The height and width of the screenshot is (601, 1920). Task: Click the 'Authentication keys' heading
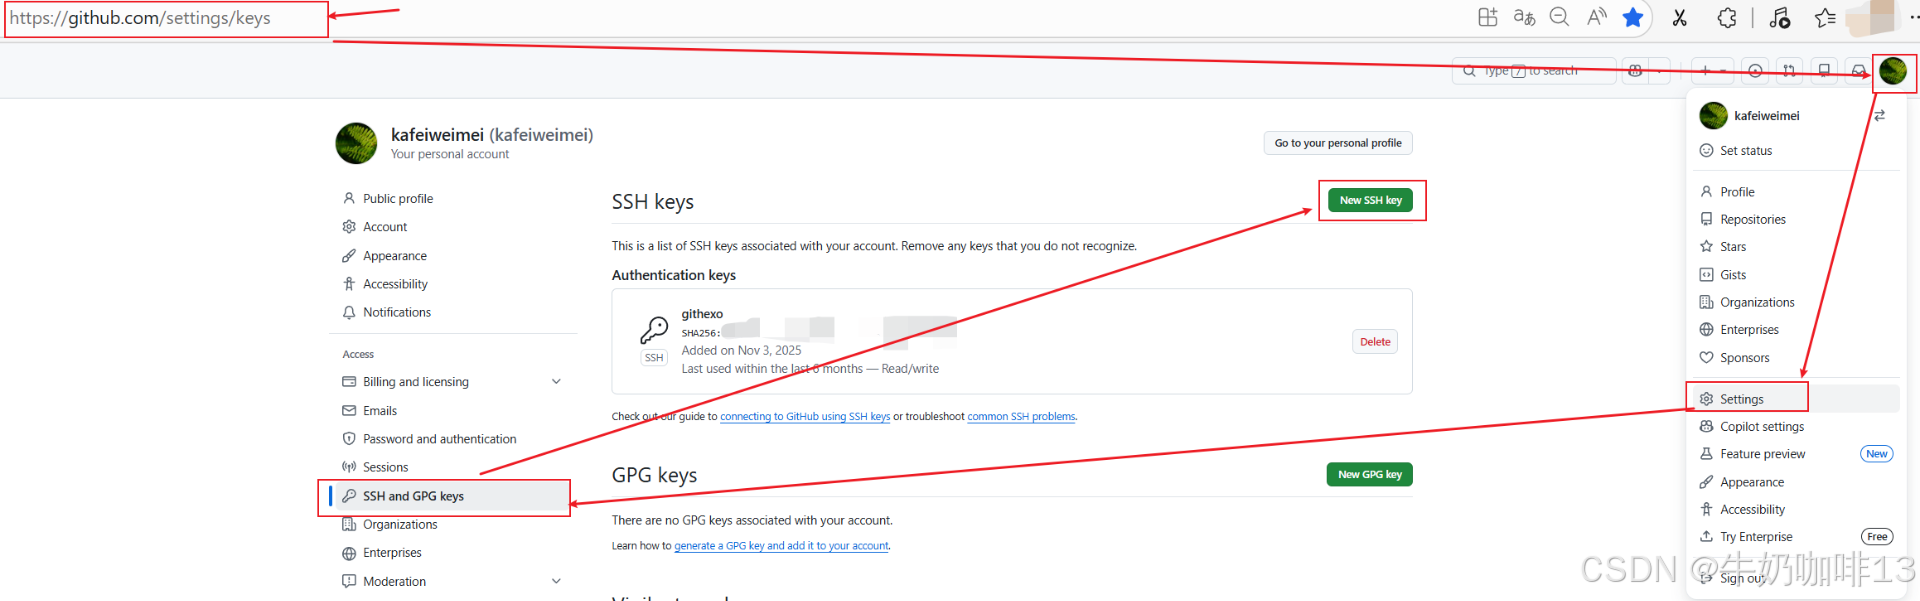pyautogui.click(x=673, y=275)
